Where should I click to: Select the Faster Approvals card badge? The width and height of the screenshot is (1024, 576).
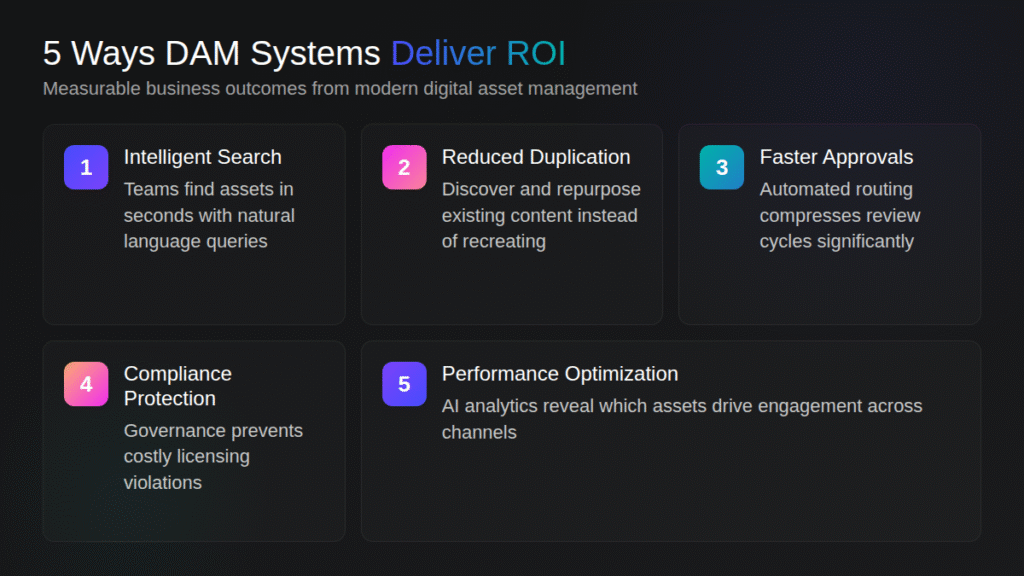[x=722, y=167]
